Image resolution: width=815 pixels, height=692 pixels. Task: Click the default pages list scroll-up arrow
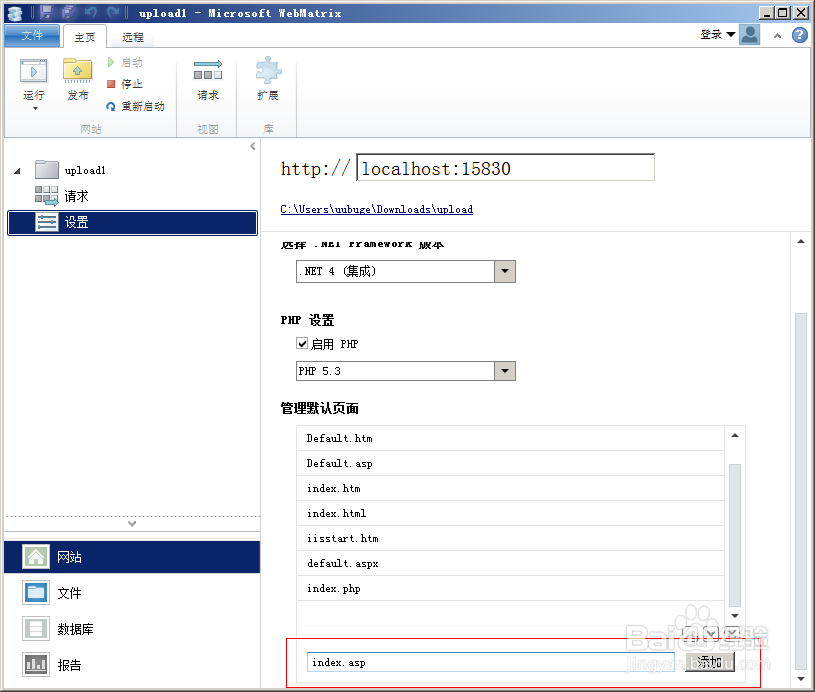[x=735, y=436]
